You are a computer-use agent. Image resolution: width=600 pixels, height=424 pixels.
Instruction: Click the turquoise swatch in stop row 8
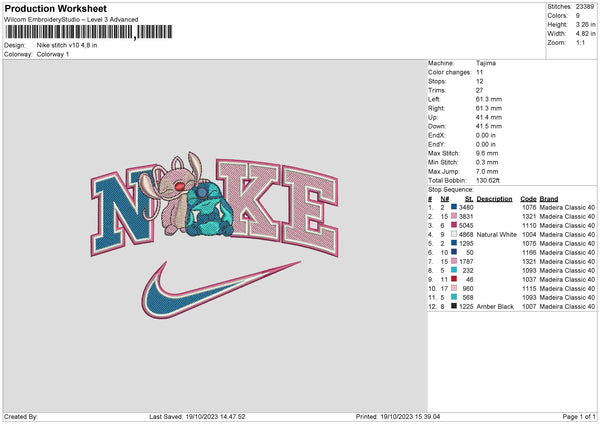[x=454, y=270]
